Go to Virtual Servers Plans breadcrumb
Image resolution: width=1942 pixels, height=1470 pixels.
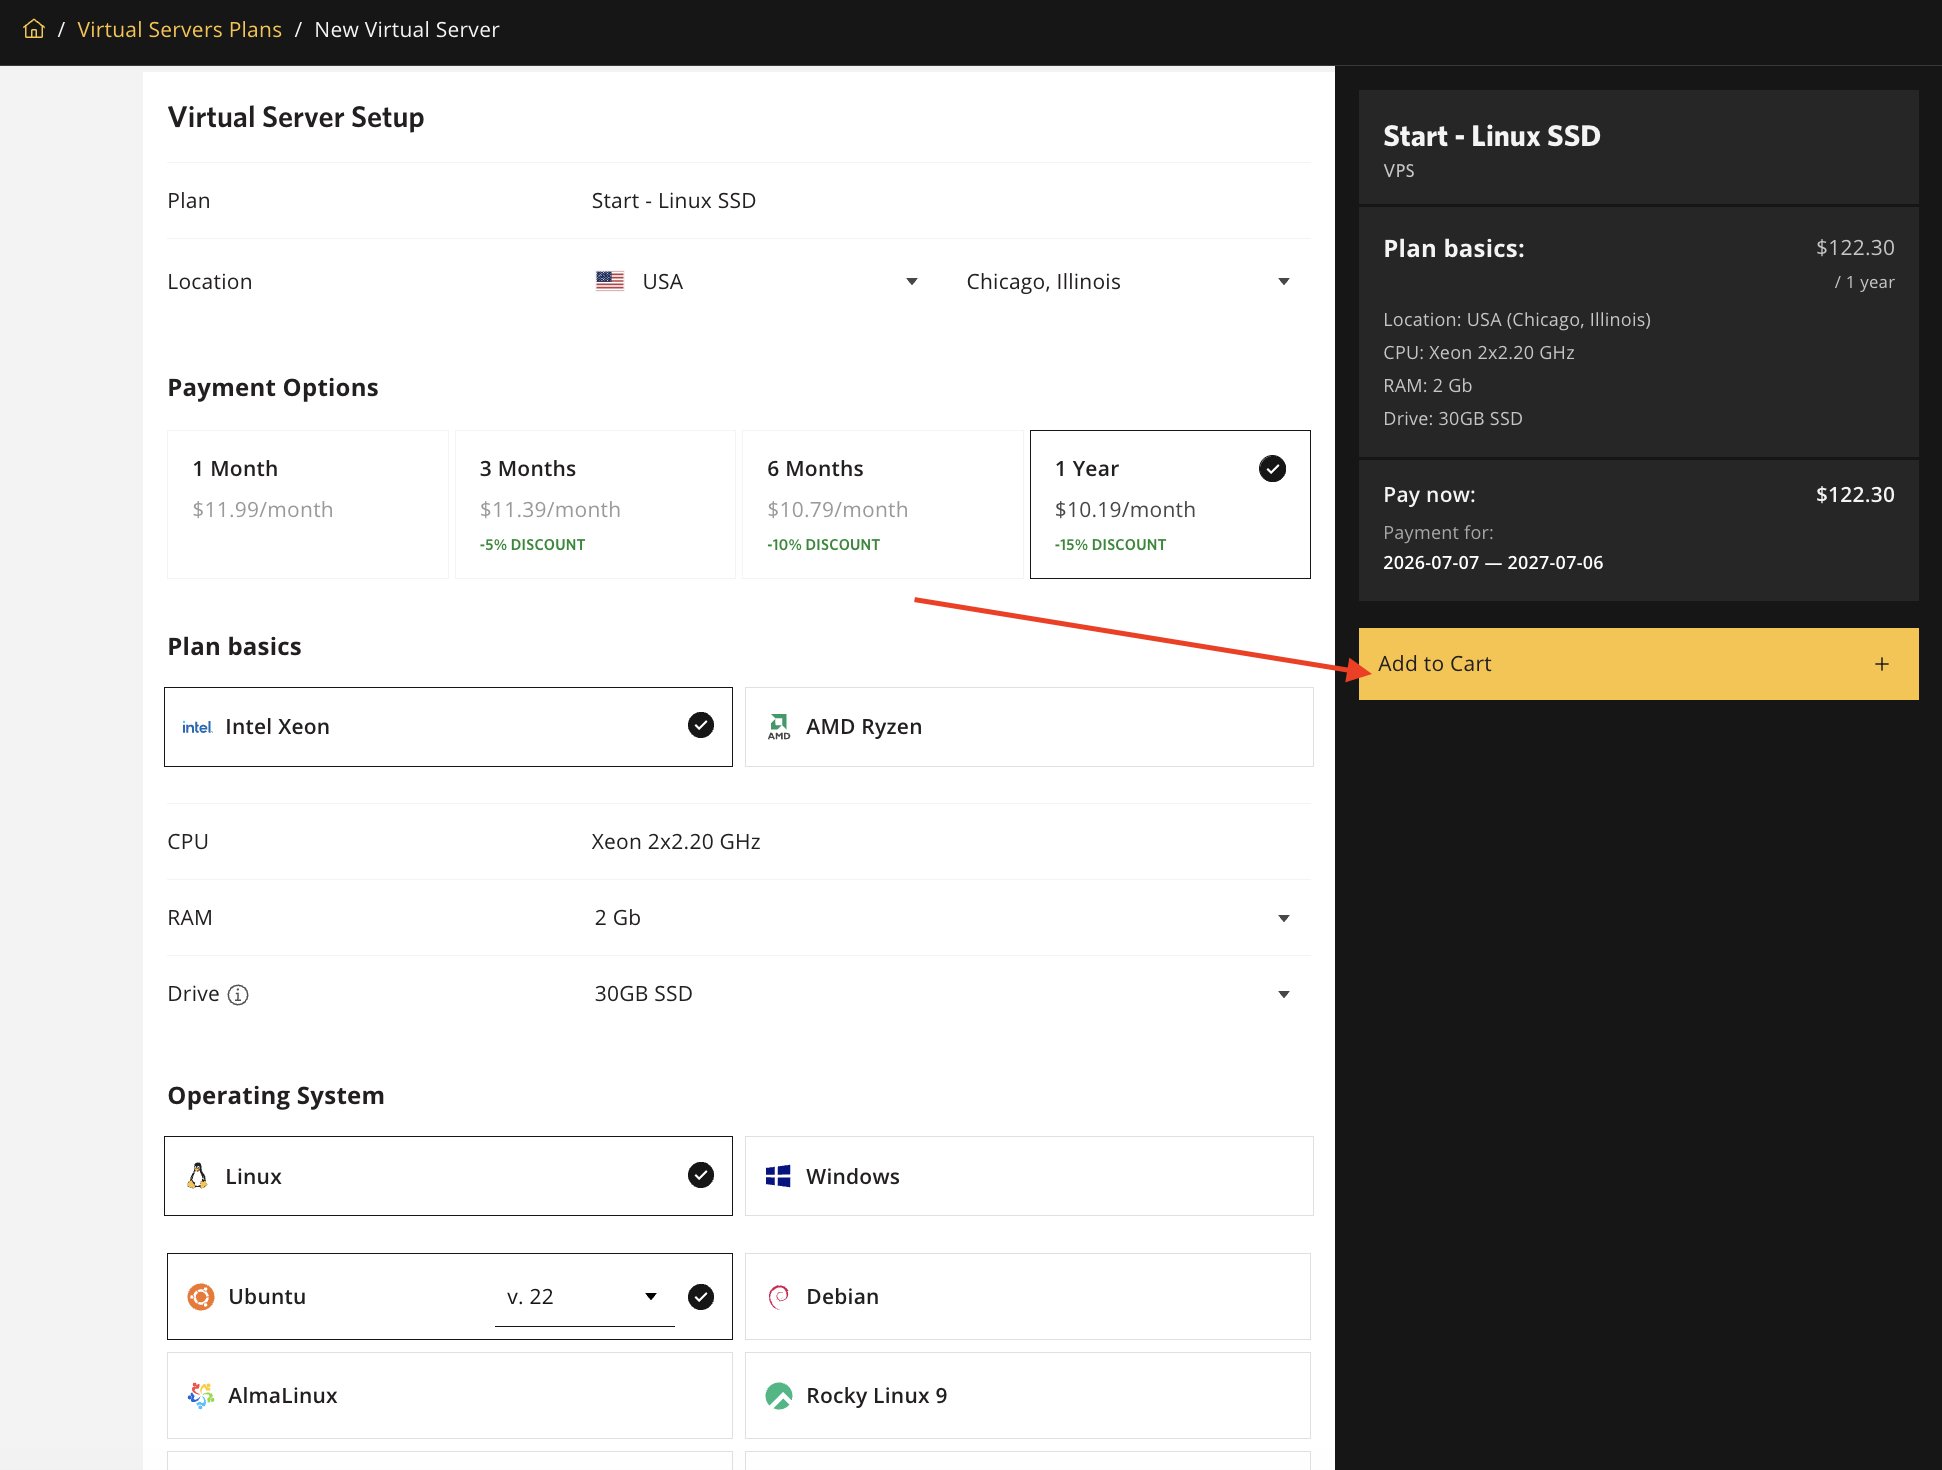(x=179, y=29)
